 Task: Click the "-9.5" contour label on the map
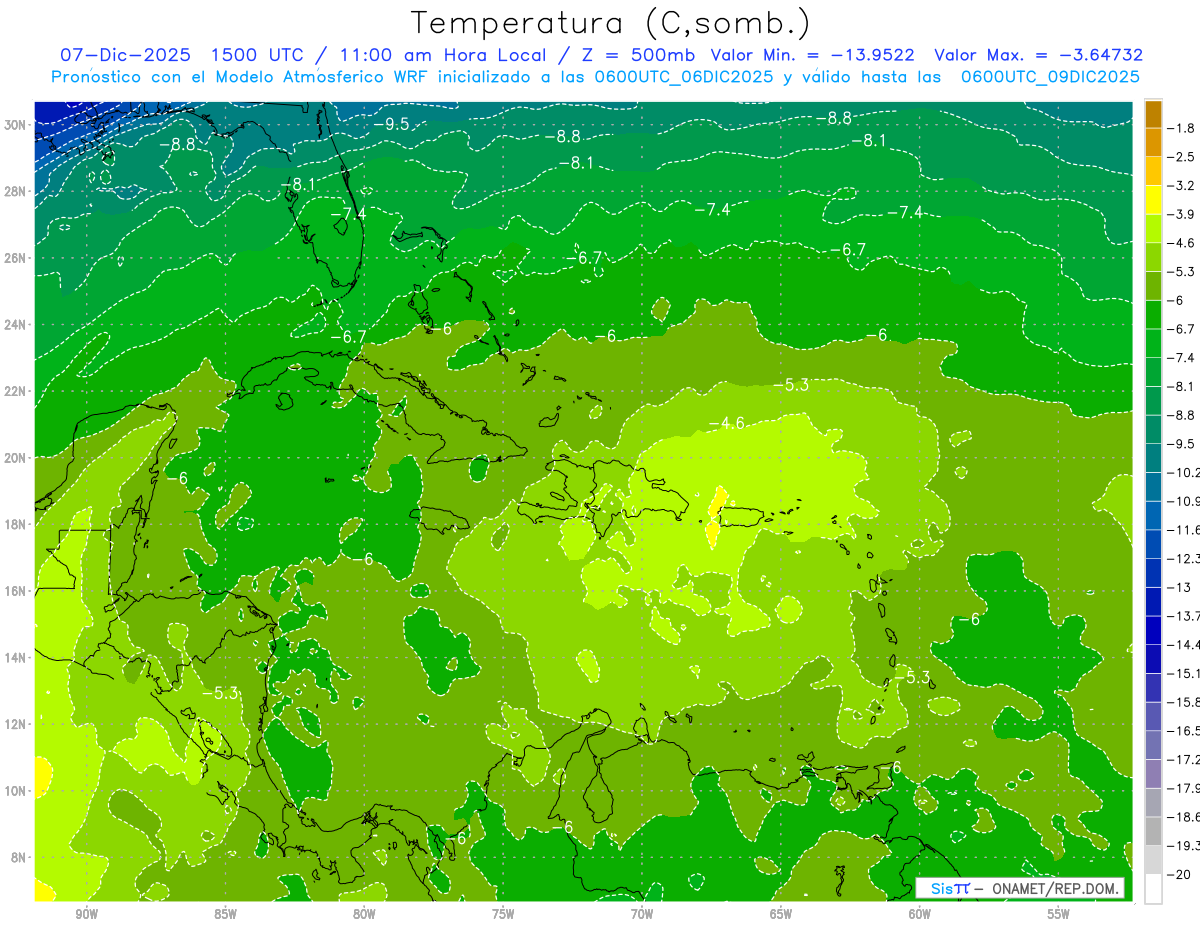[x=393, y=124]
